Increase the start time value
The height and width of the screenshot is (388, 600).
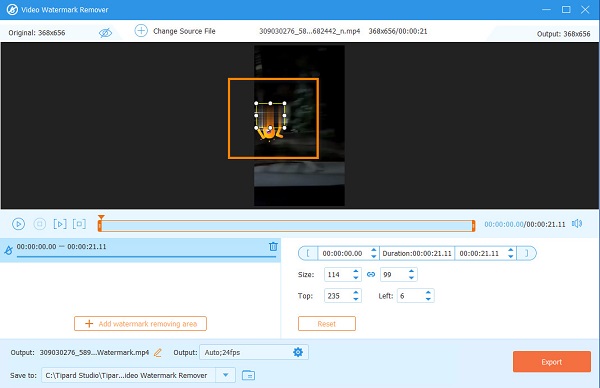pos(374,250)
